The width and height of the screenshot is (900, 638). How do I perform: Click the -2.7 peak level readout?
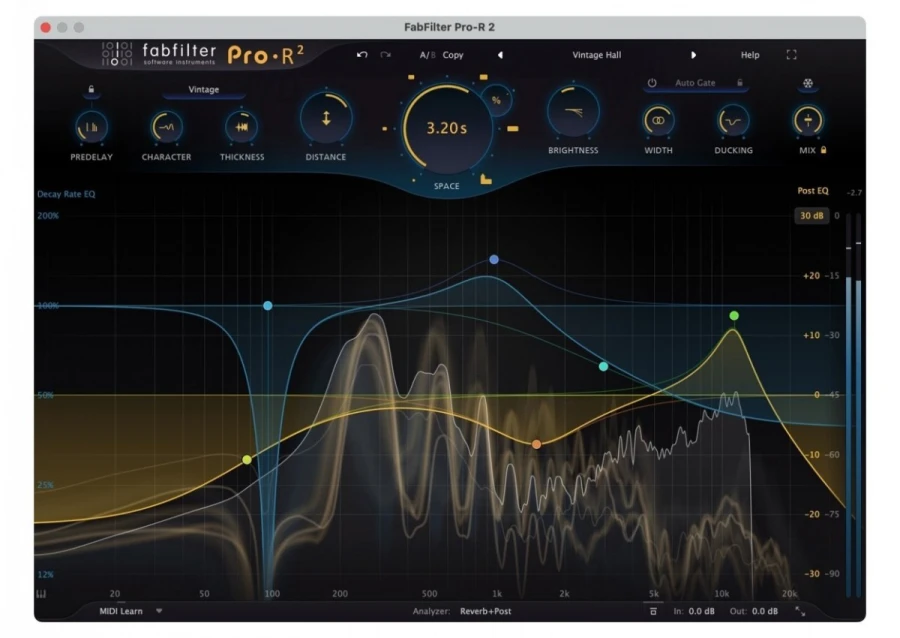pyautogui.click(x=854, y=192)
